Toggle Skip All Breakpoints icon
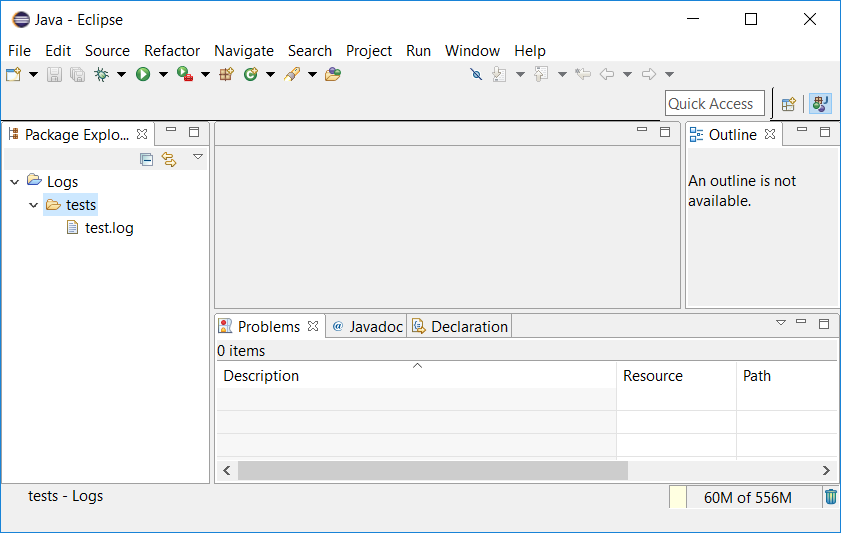This screenshot has width=841, height=533. click(x=476, y=74)
